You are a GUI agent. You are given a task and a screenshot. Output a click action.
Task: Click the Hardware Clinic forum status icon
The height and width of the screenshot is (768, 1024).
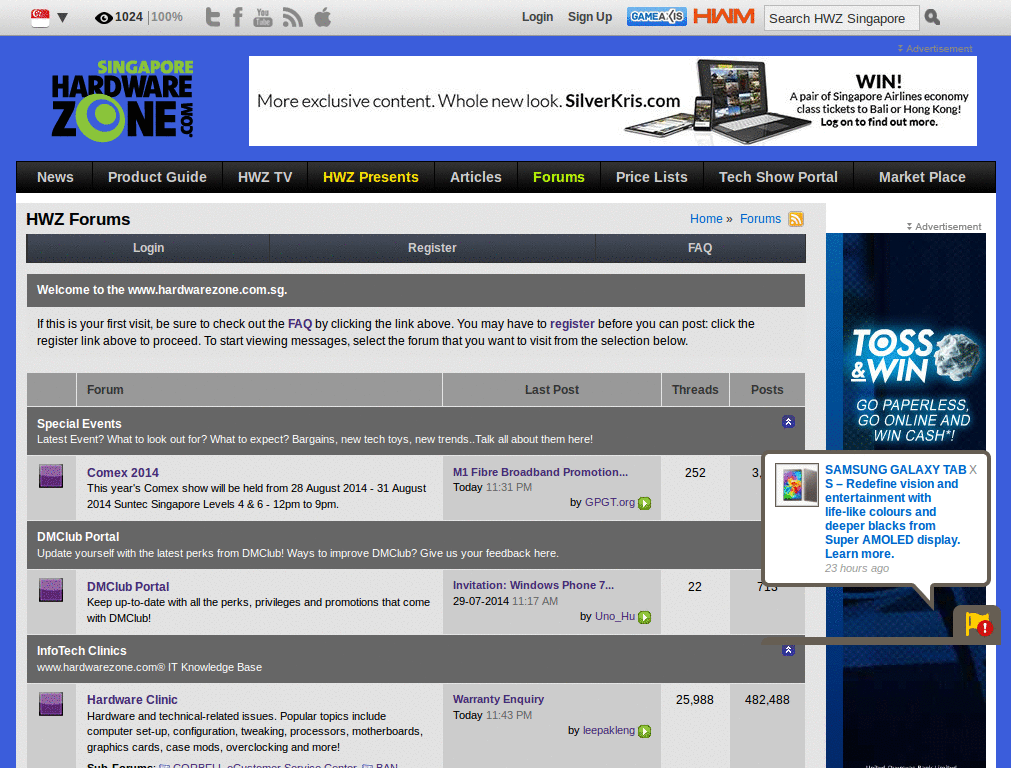(51, 704)
